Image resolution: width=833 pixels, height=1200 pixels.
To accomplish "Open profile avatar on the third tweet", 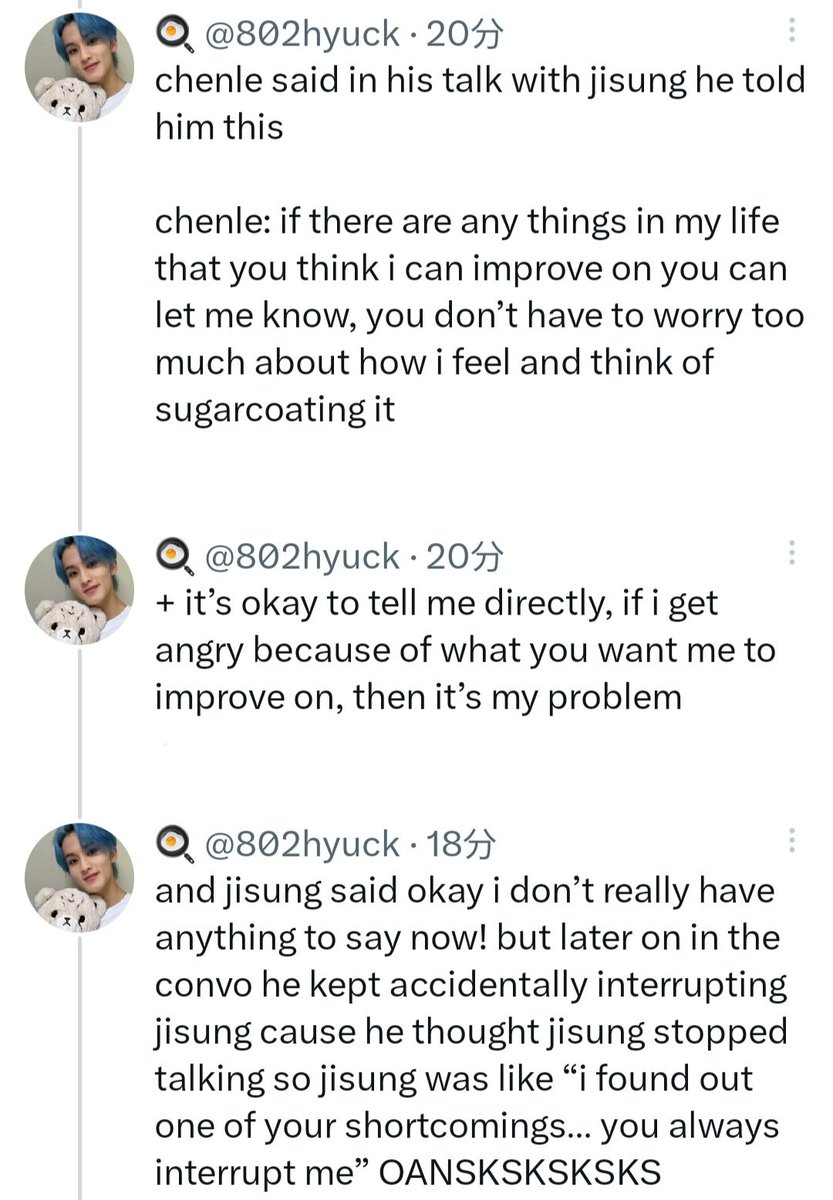I will 80,878.
